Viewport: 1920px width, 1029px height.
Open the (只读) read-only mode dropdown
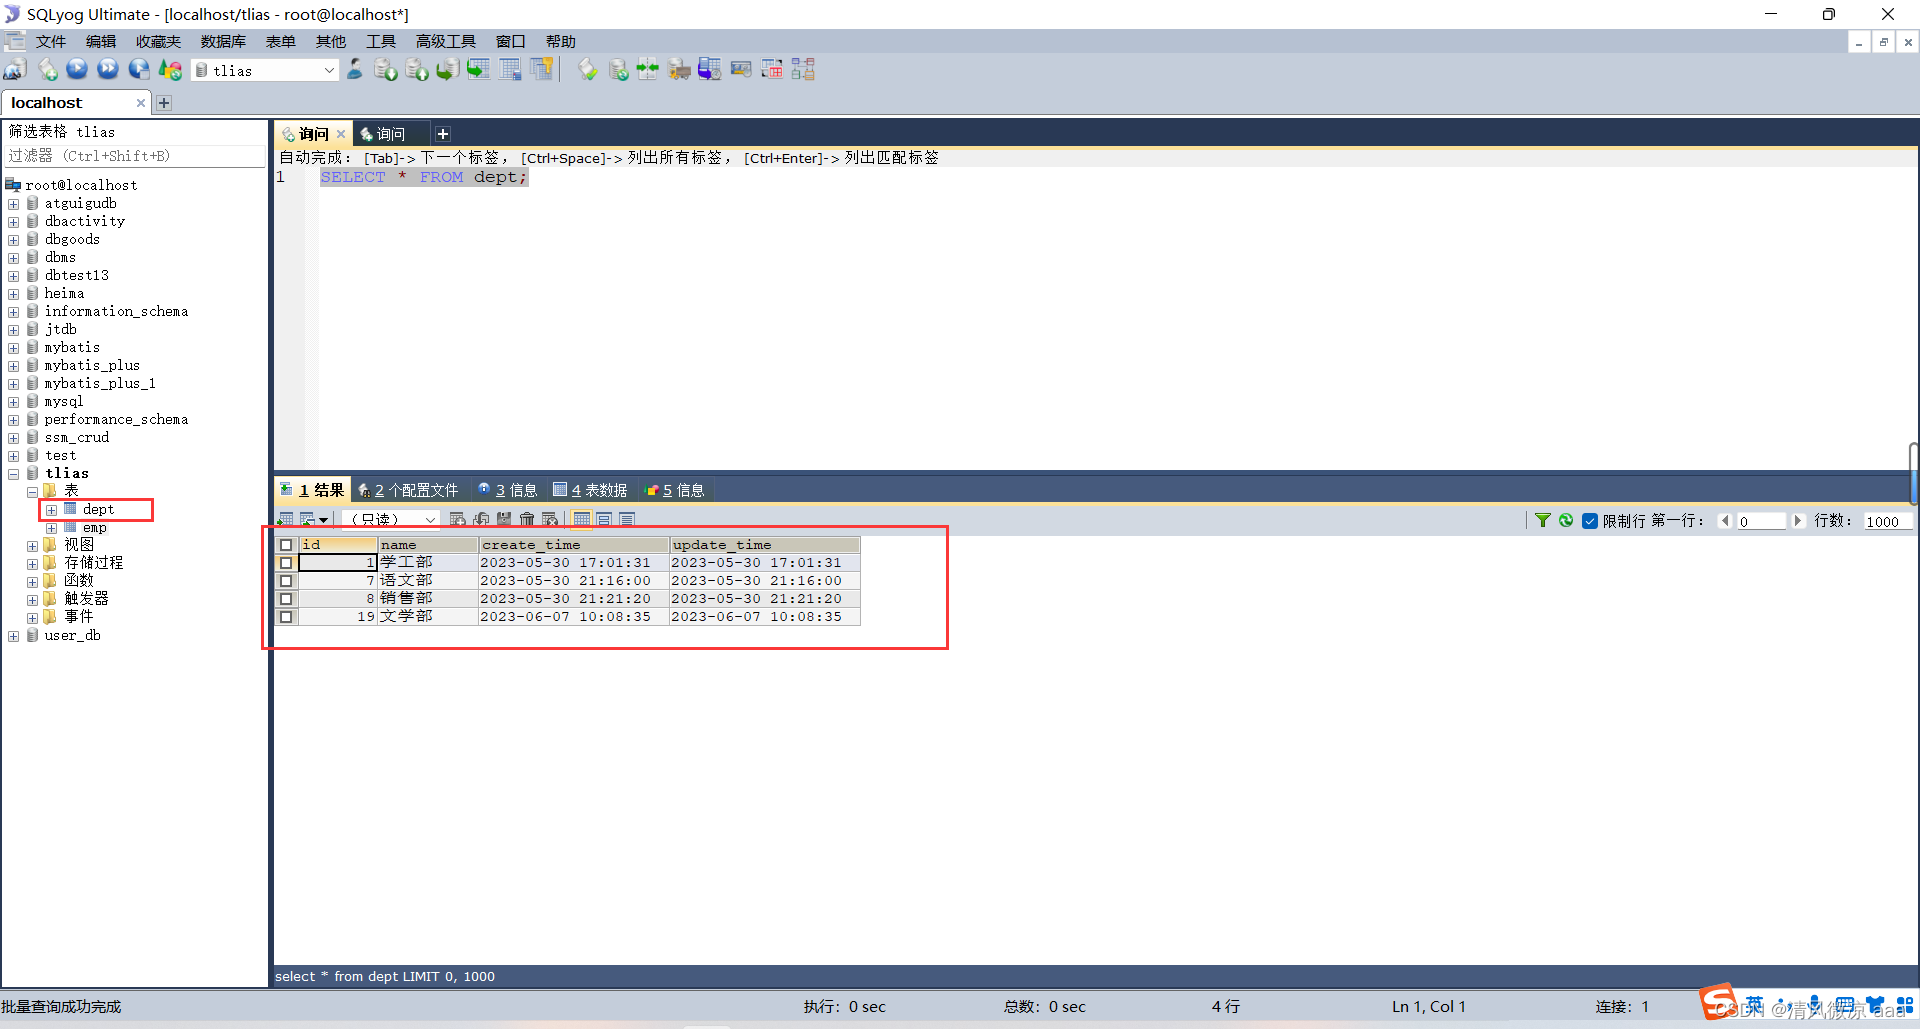coord(391,519)
